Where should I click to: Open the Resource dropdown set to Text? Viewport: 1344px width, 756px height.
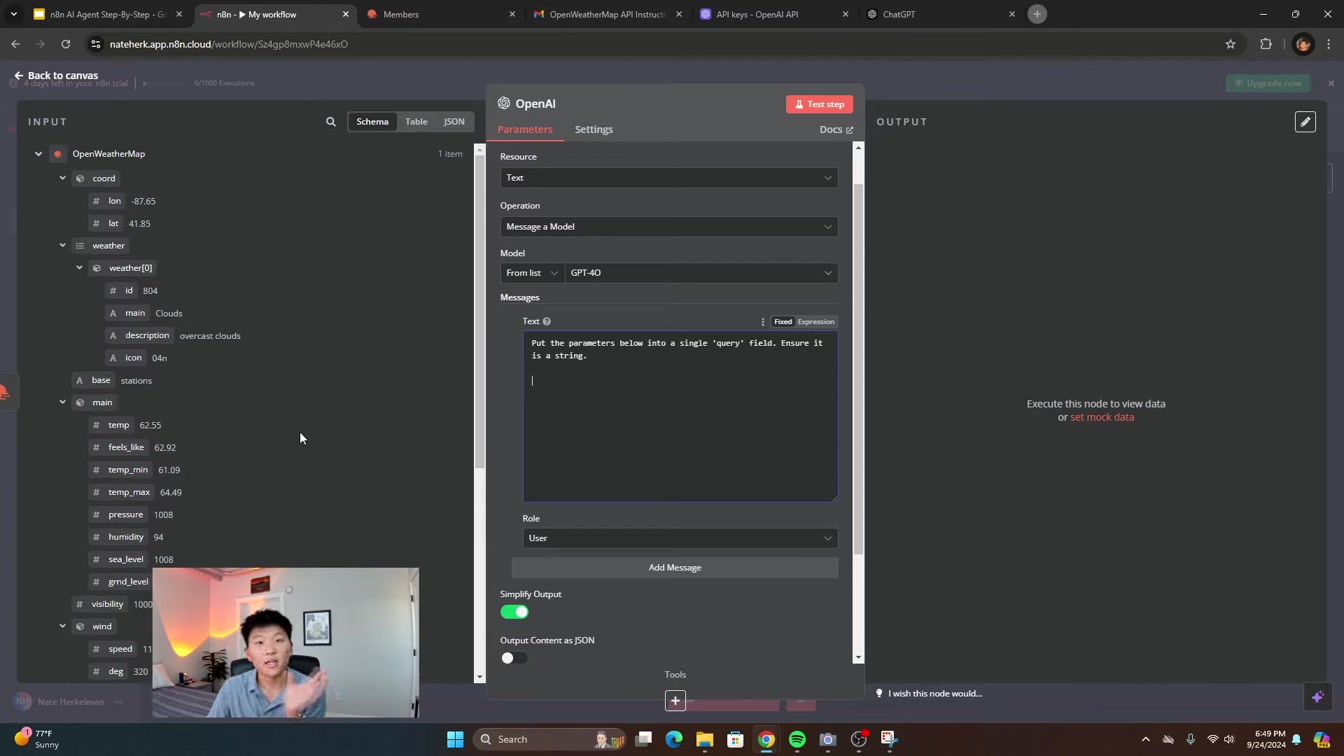(x=669, y=178)
